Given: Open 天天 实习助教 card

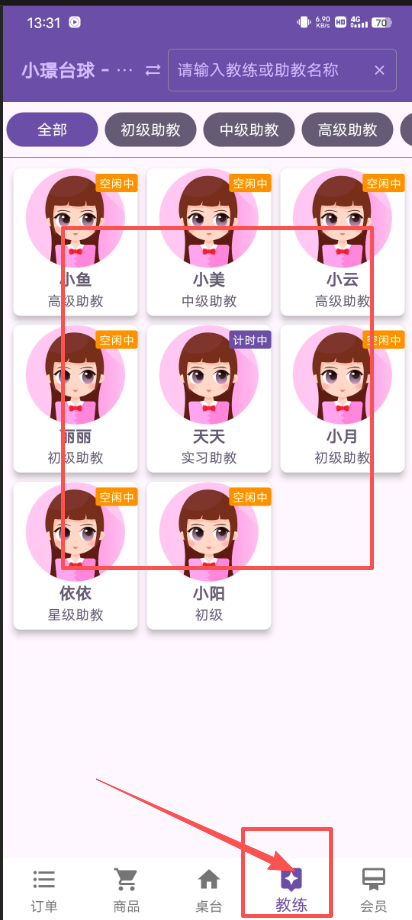Looking at the screenshot, I should click(209, 399).
